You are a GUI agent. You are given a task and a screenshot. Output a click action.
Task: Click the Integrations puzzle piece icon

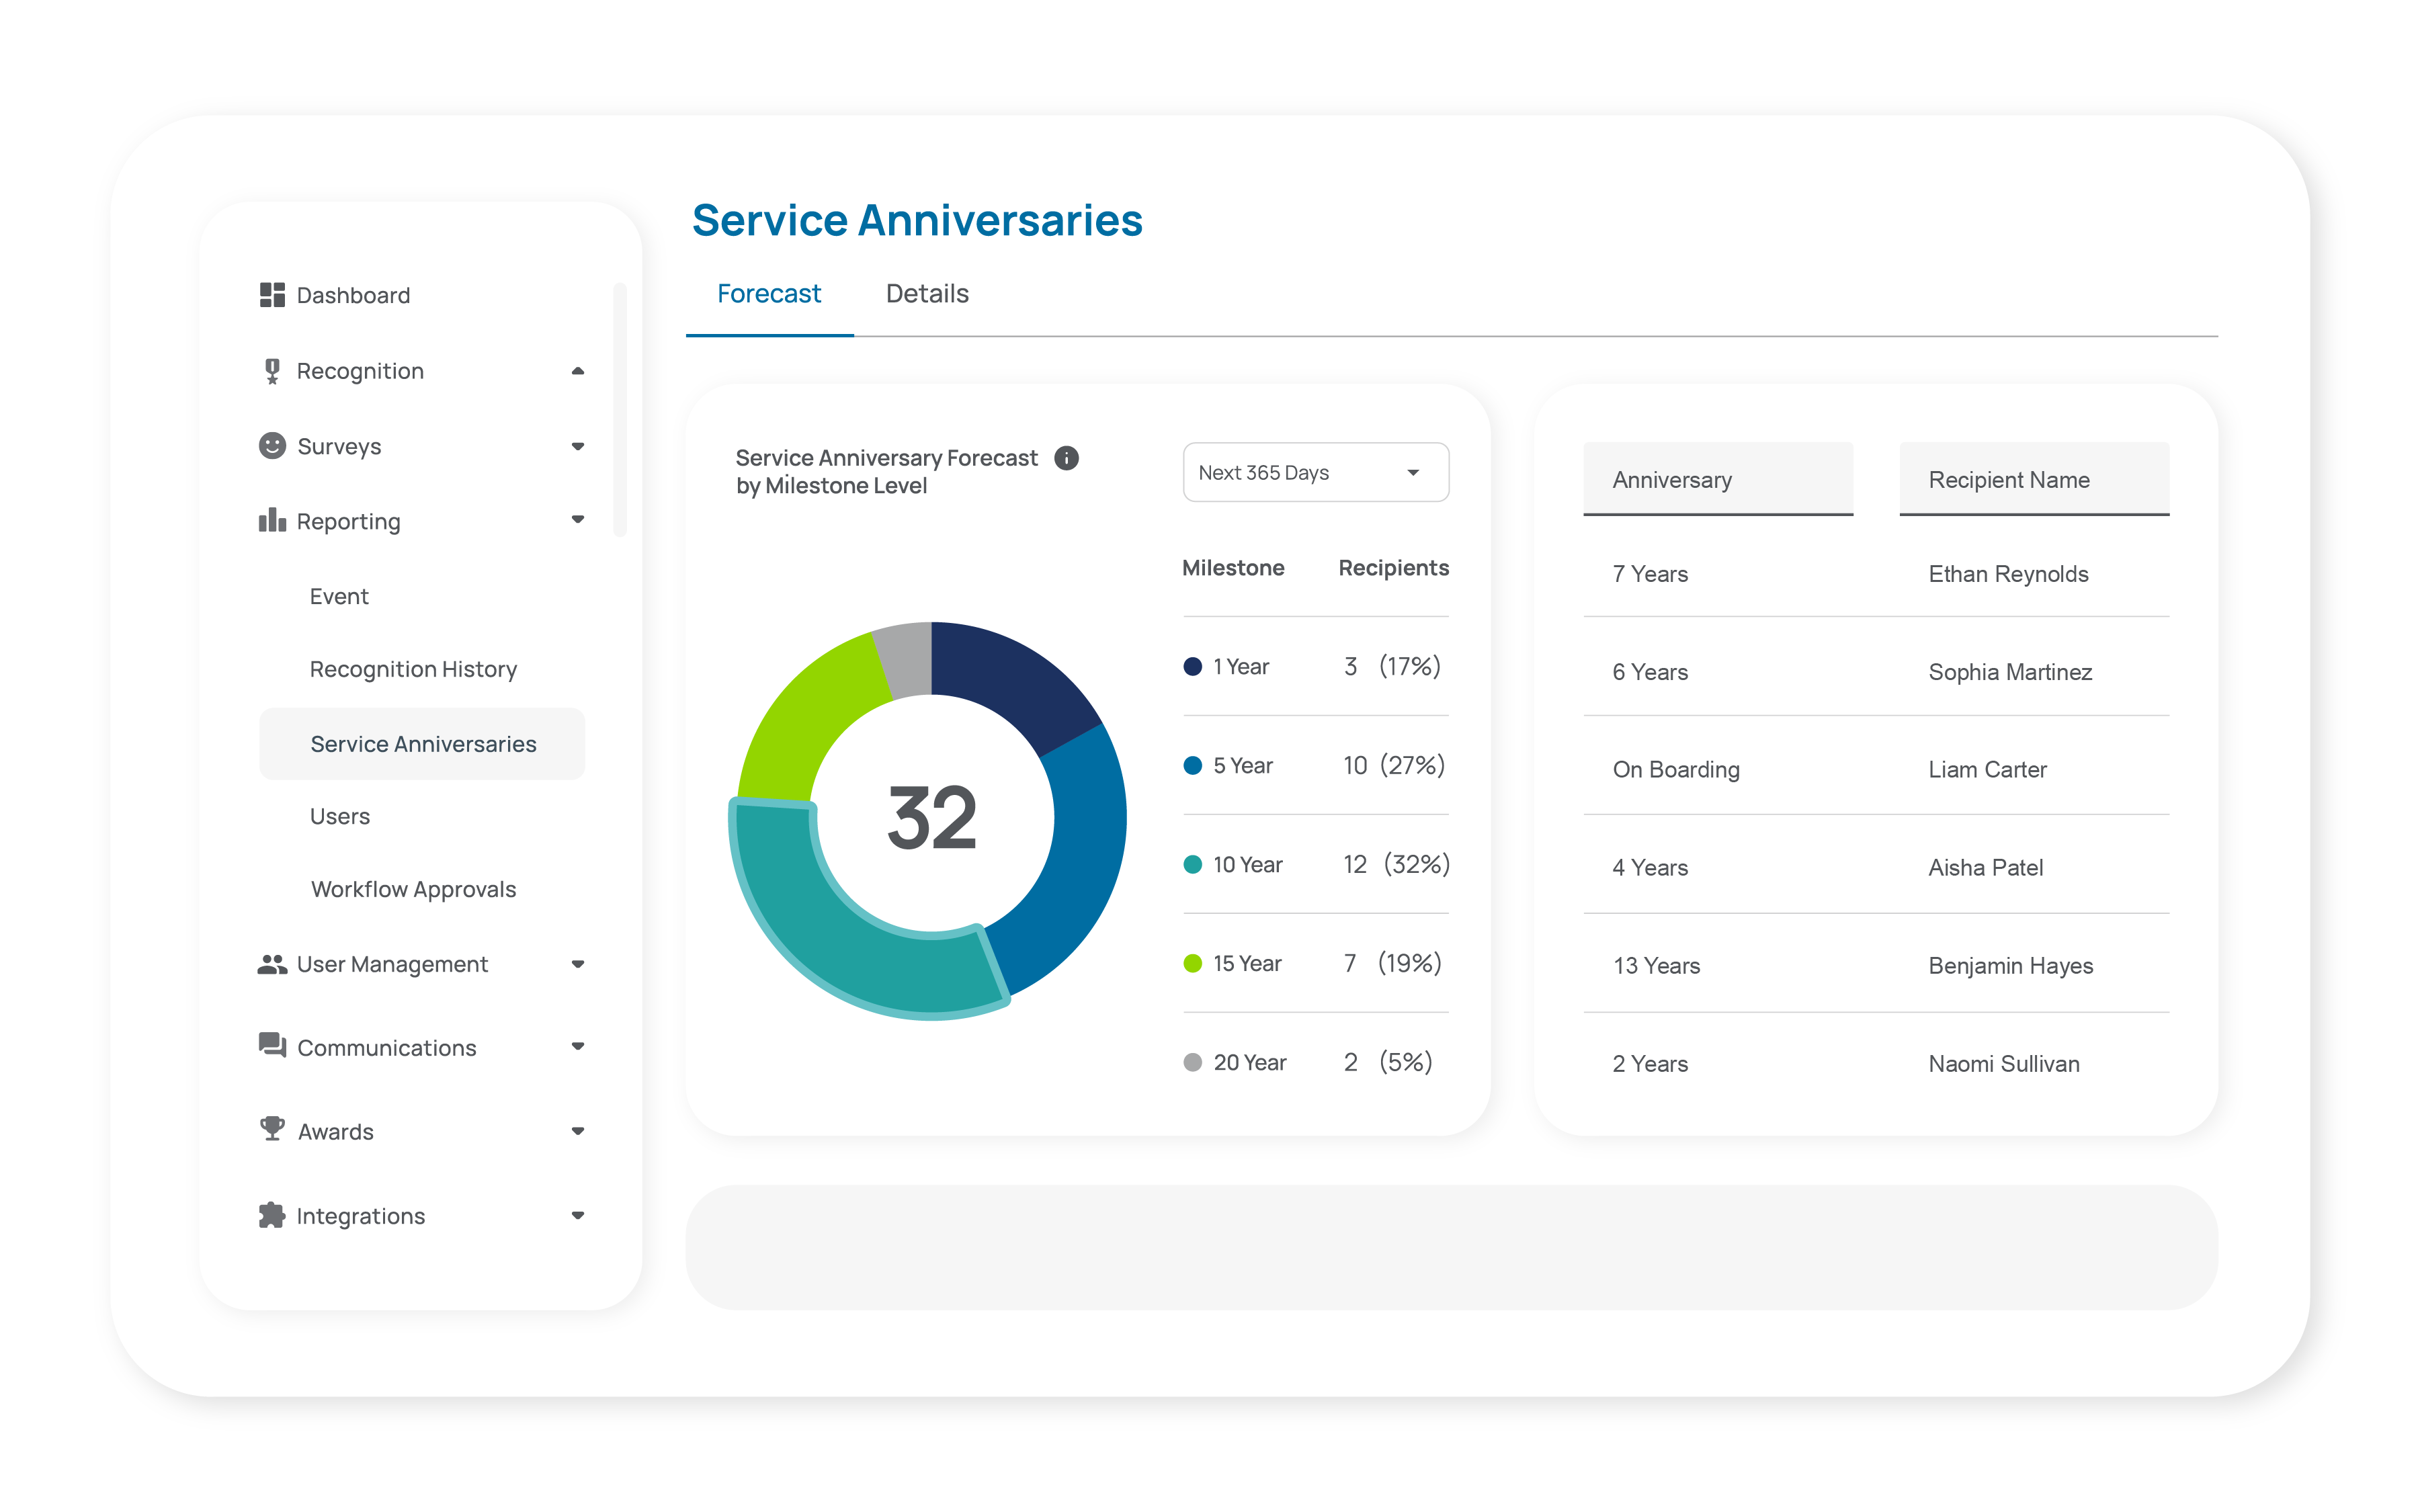click(272, 1215)
